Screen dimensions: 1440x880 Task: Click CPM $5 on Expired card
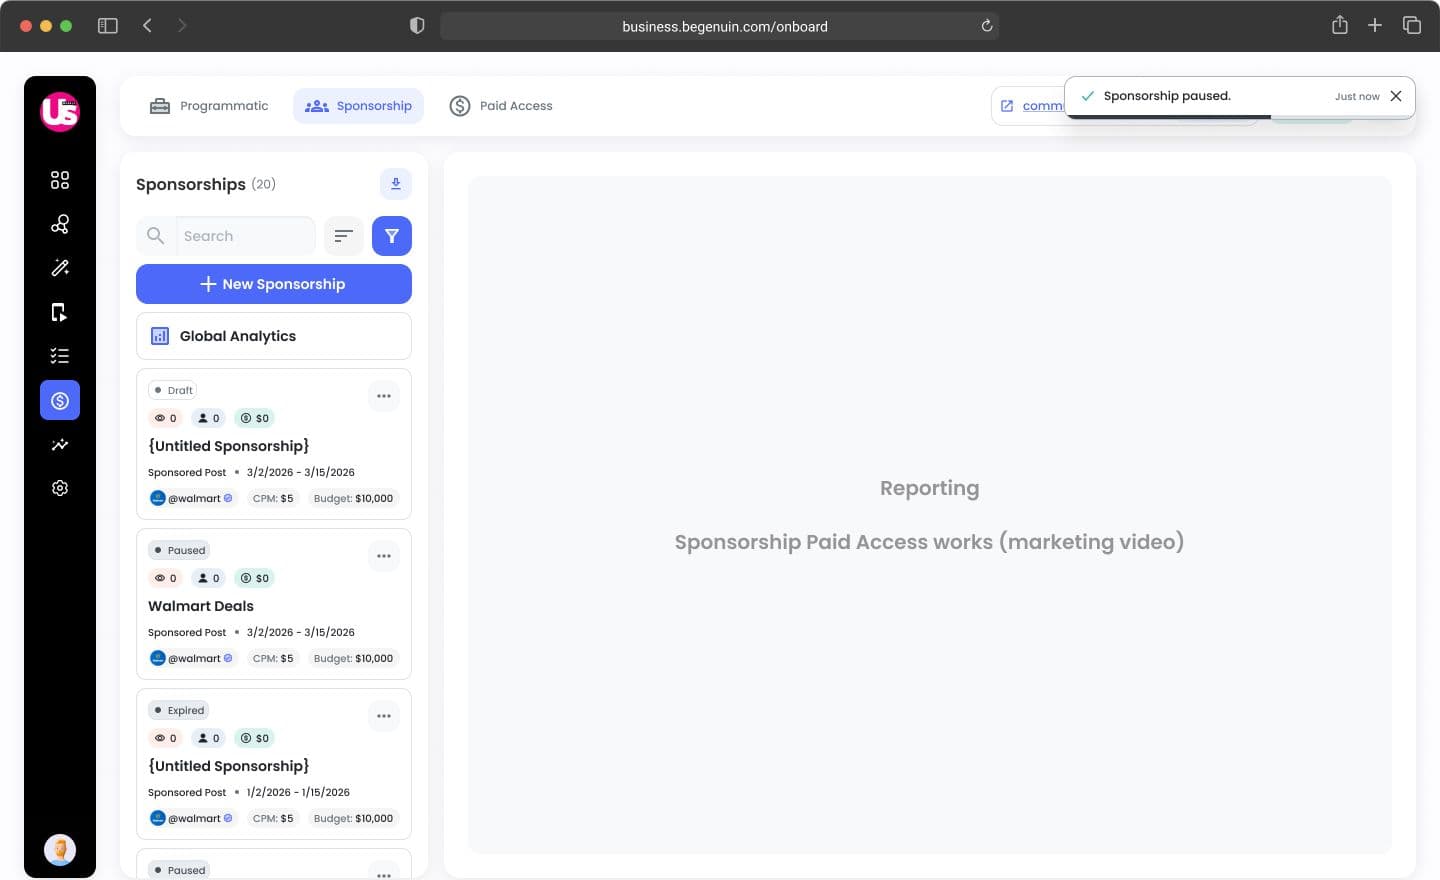(x=273, y=818)
